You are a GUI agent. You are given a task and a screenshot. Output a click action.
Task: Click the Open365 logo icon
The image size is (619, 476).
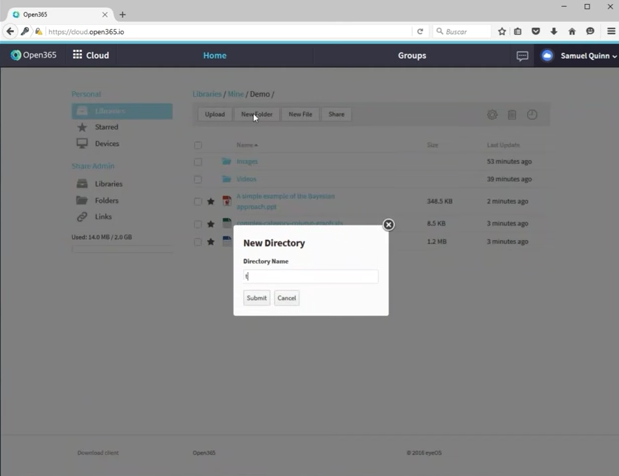tap(17, 56)
